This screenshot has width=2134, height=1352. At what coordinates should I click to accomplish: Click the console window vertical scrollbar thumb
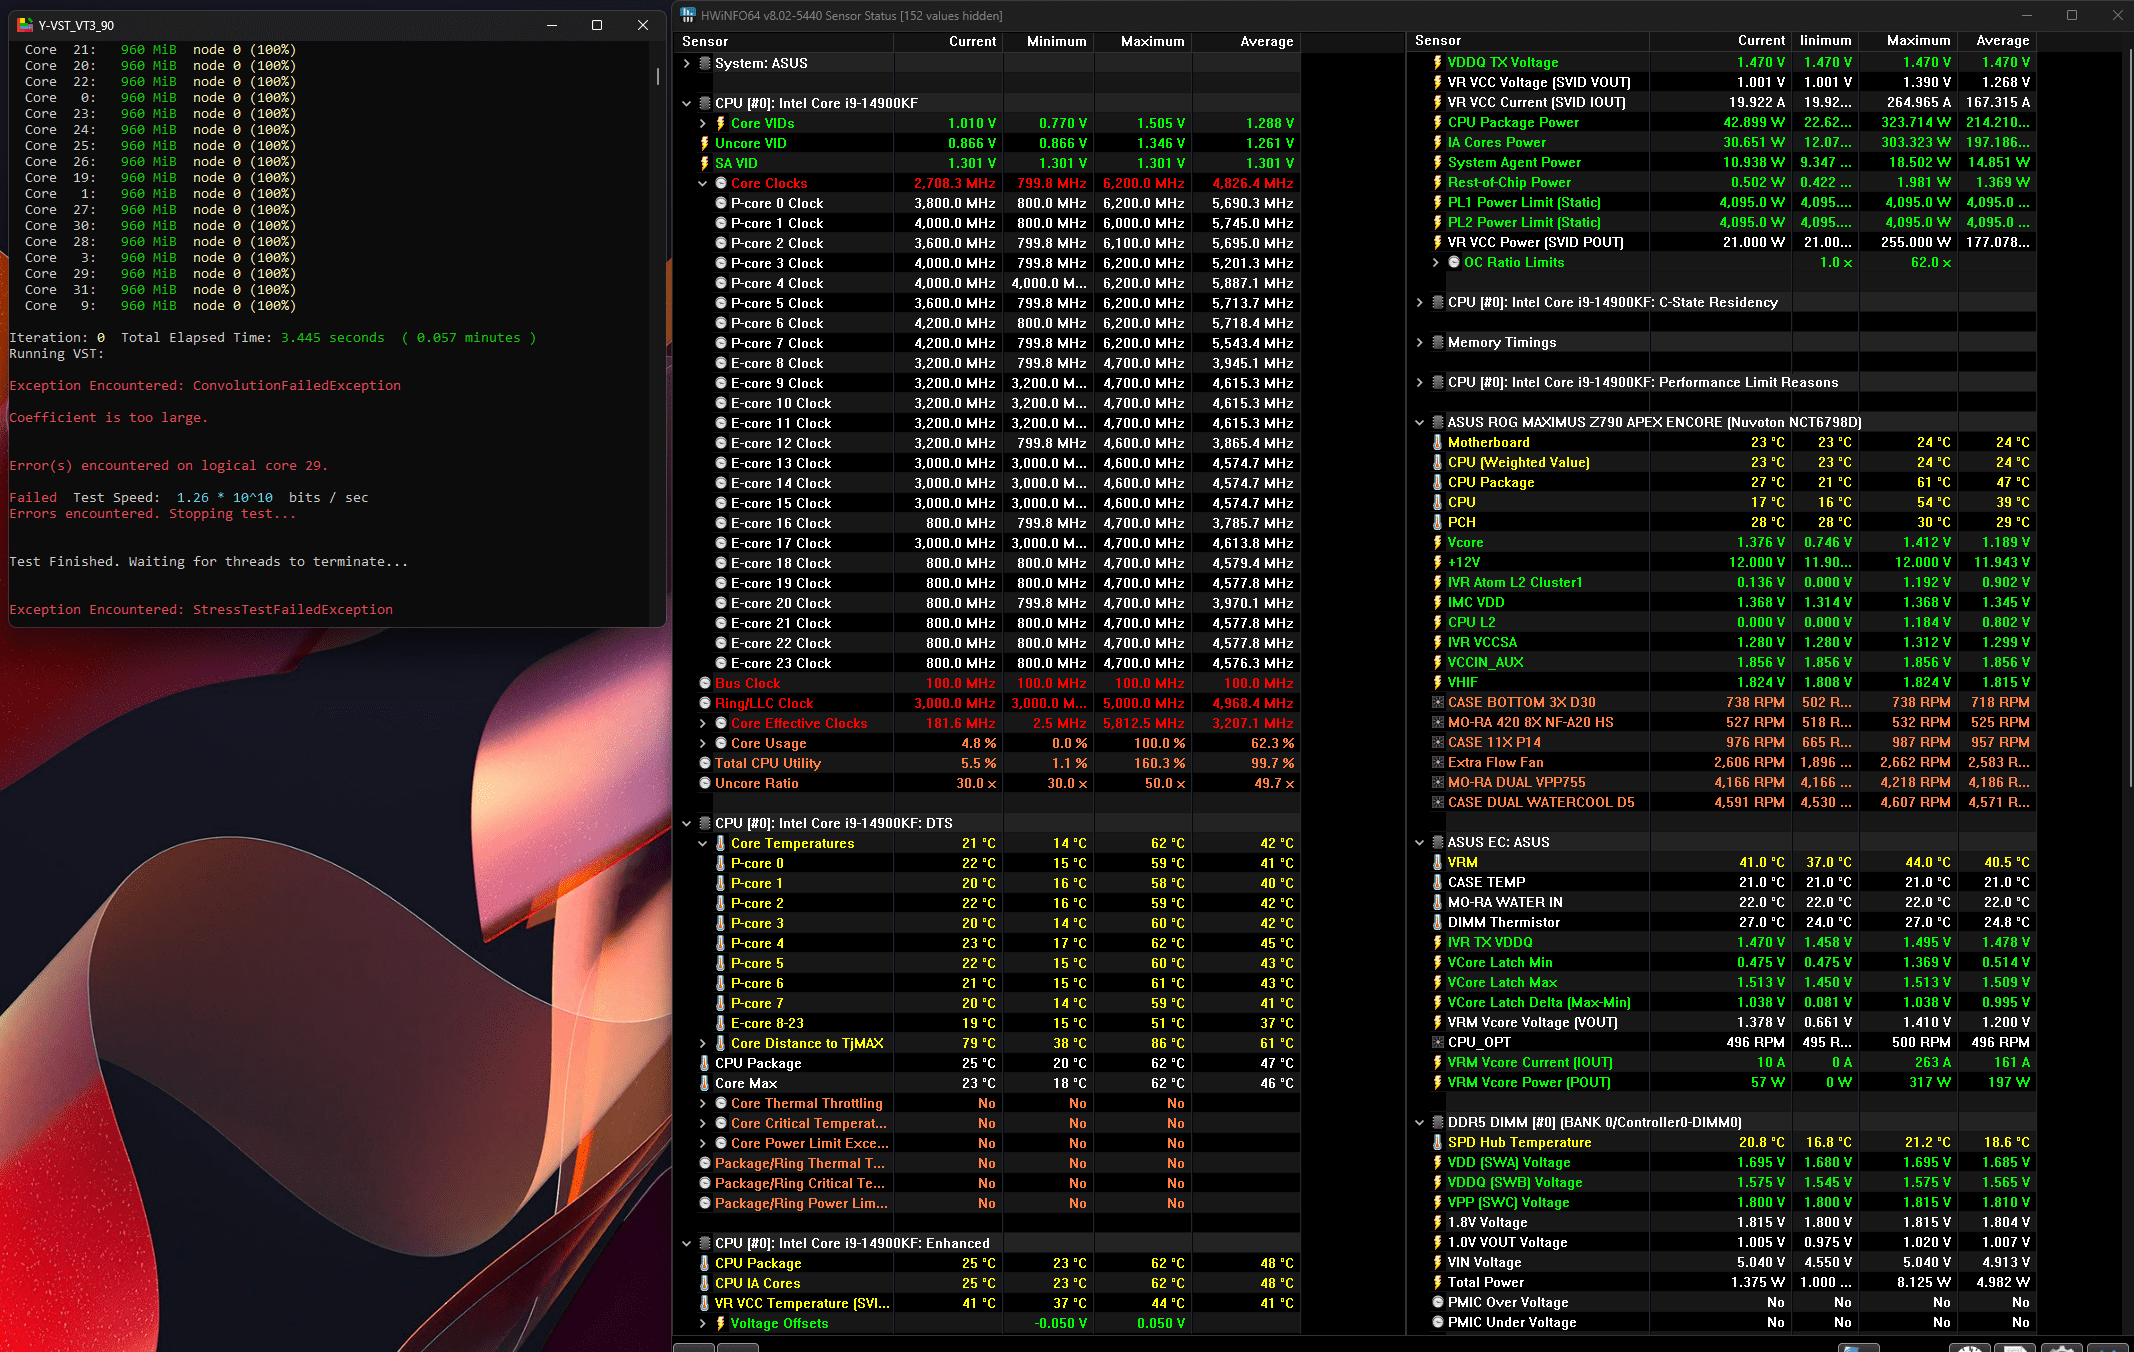657,76
